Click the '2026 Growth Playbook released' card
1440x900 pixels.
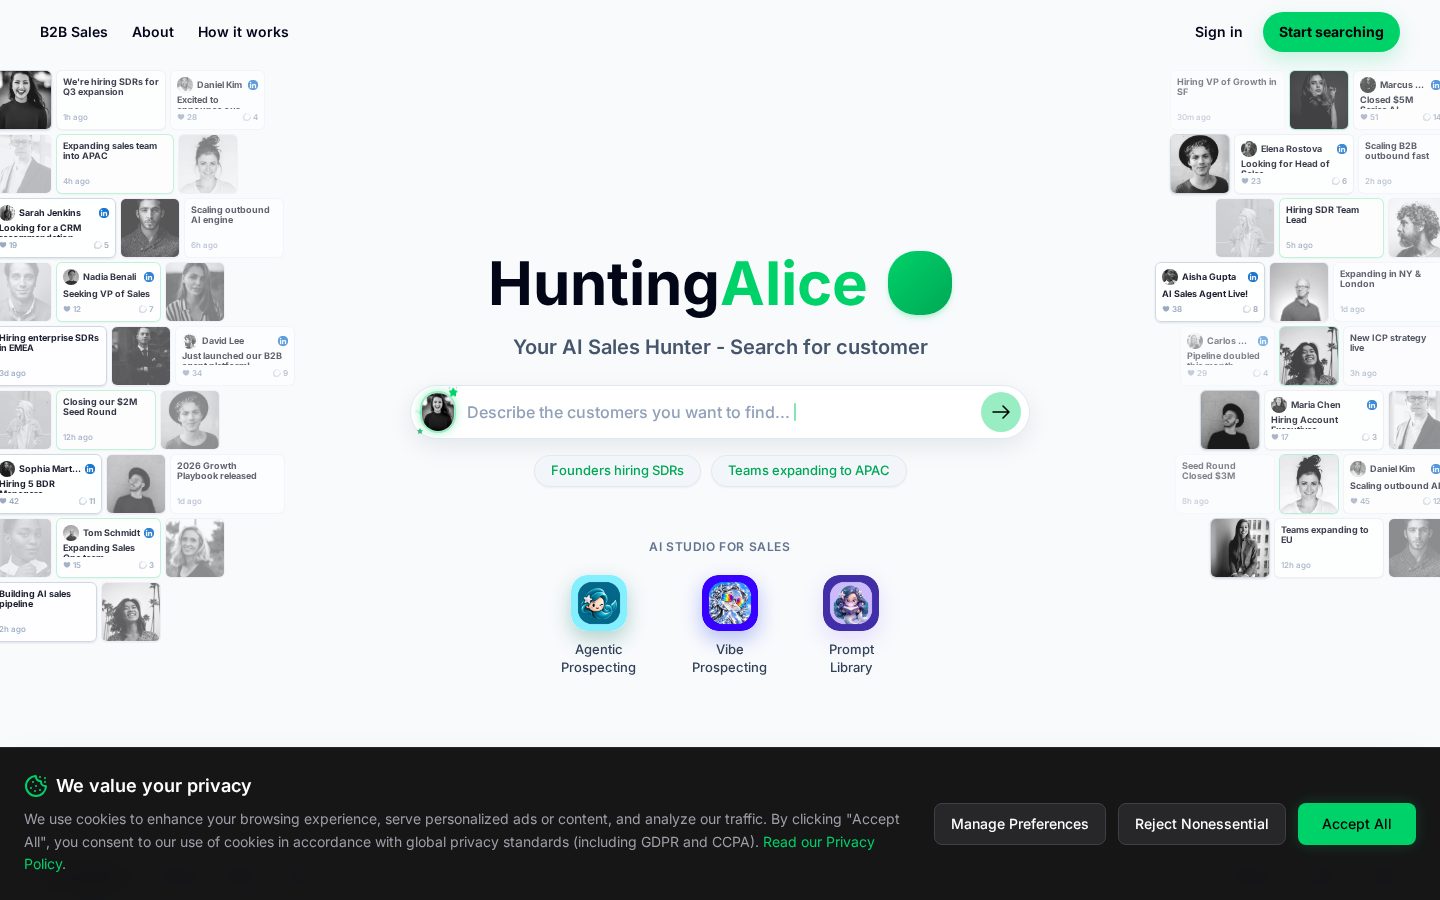[x=227, y=484]
